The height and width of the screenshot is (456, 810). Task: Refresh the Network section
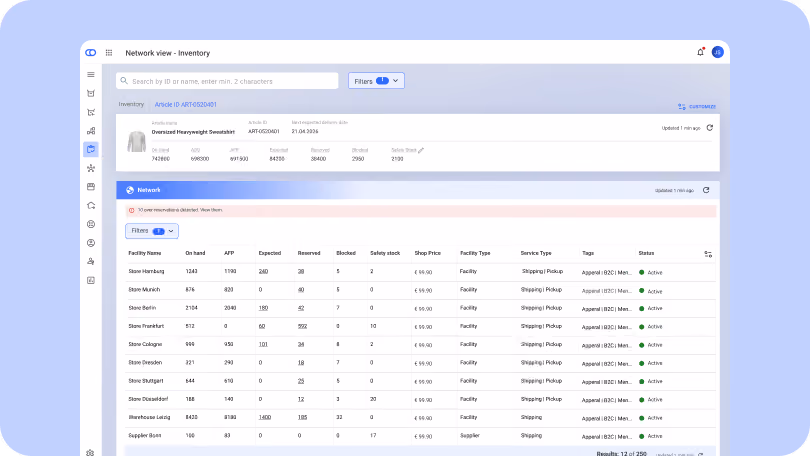tap(706, 190)
